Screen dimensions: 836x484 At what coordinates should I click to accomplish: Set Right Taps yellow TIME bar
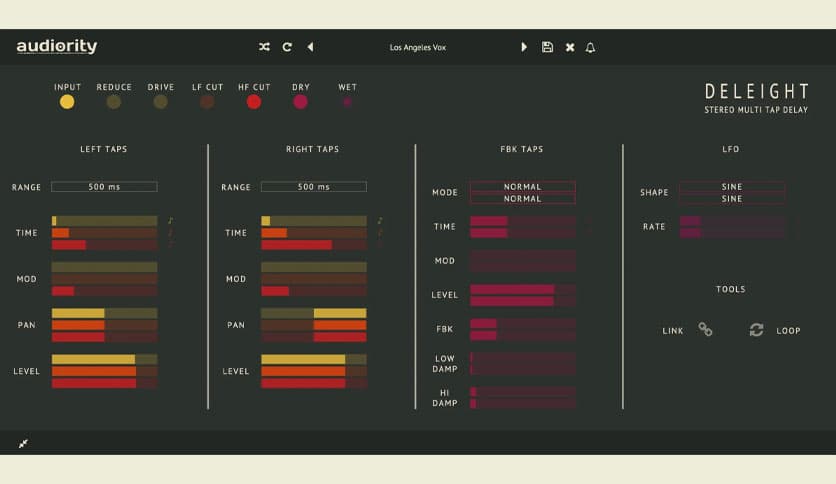pyautogui.click(x=314, y=221)
